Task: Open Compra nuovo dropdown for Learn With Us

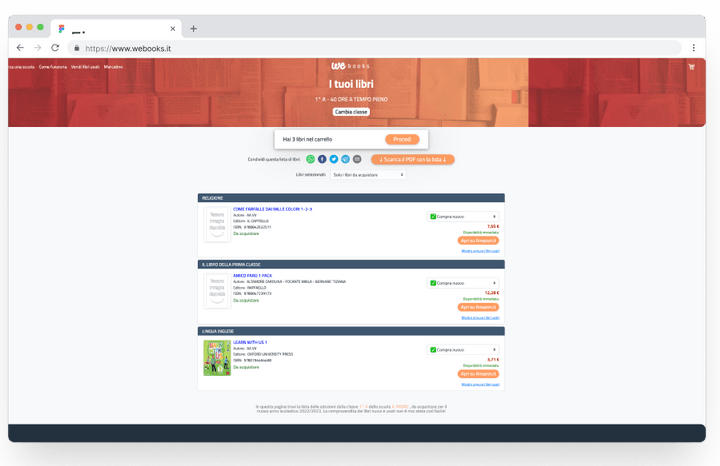Action: pyautogui.click(x=463, y=350)
